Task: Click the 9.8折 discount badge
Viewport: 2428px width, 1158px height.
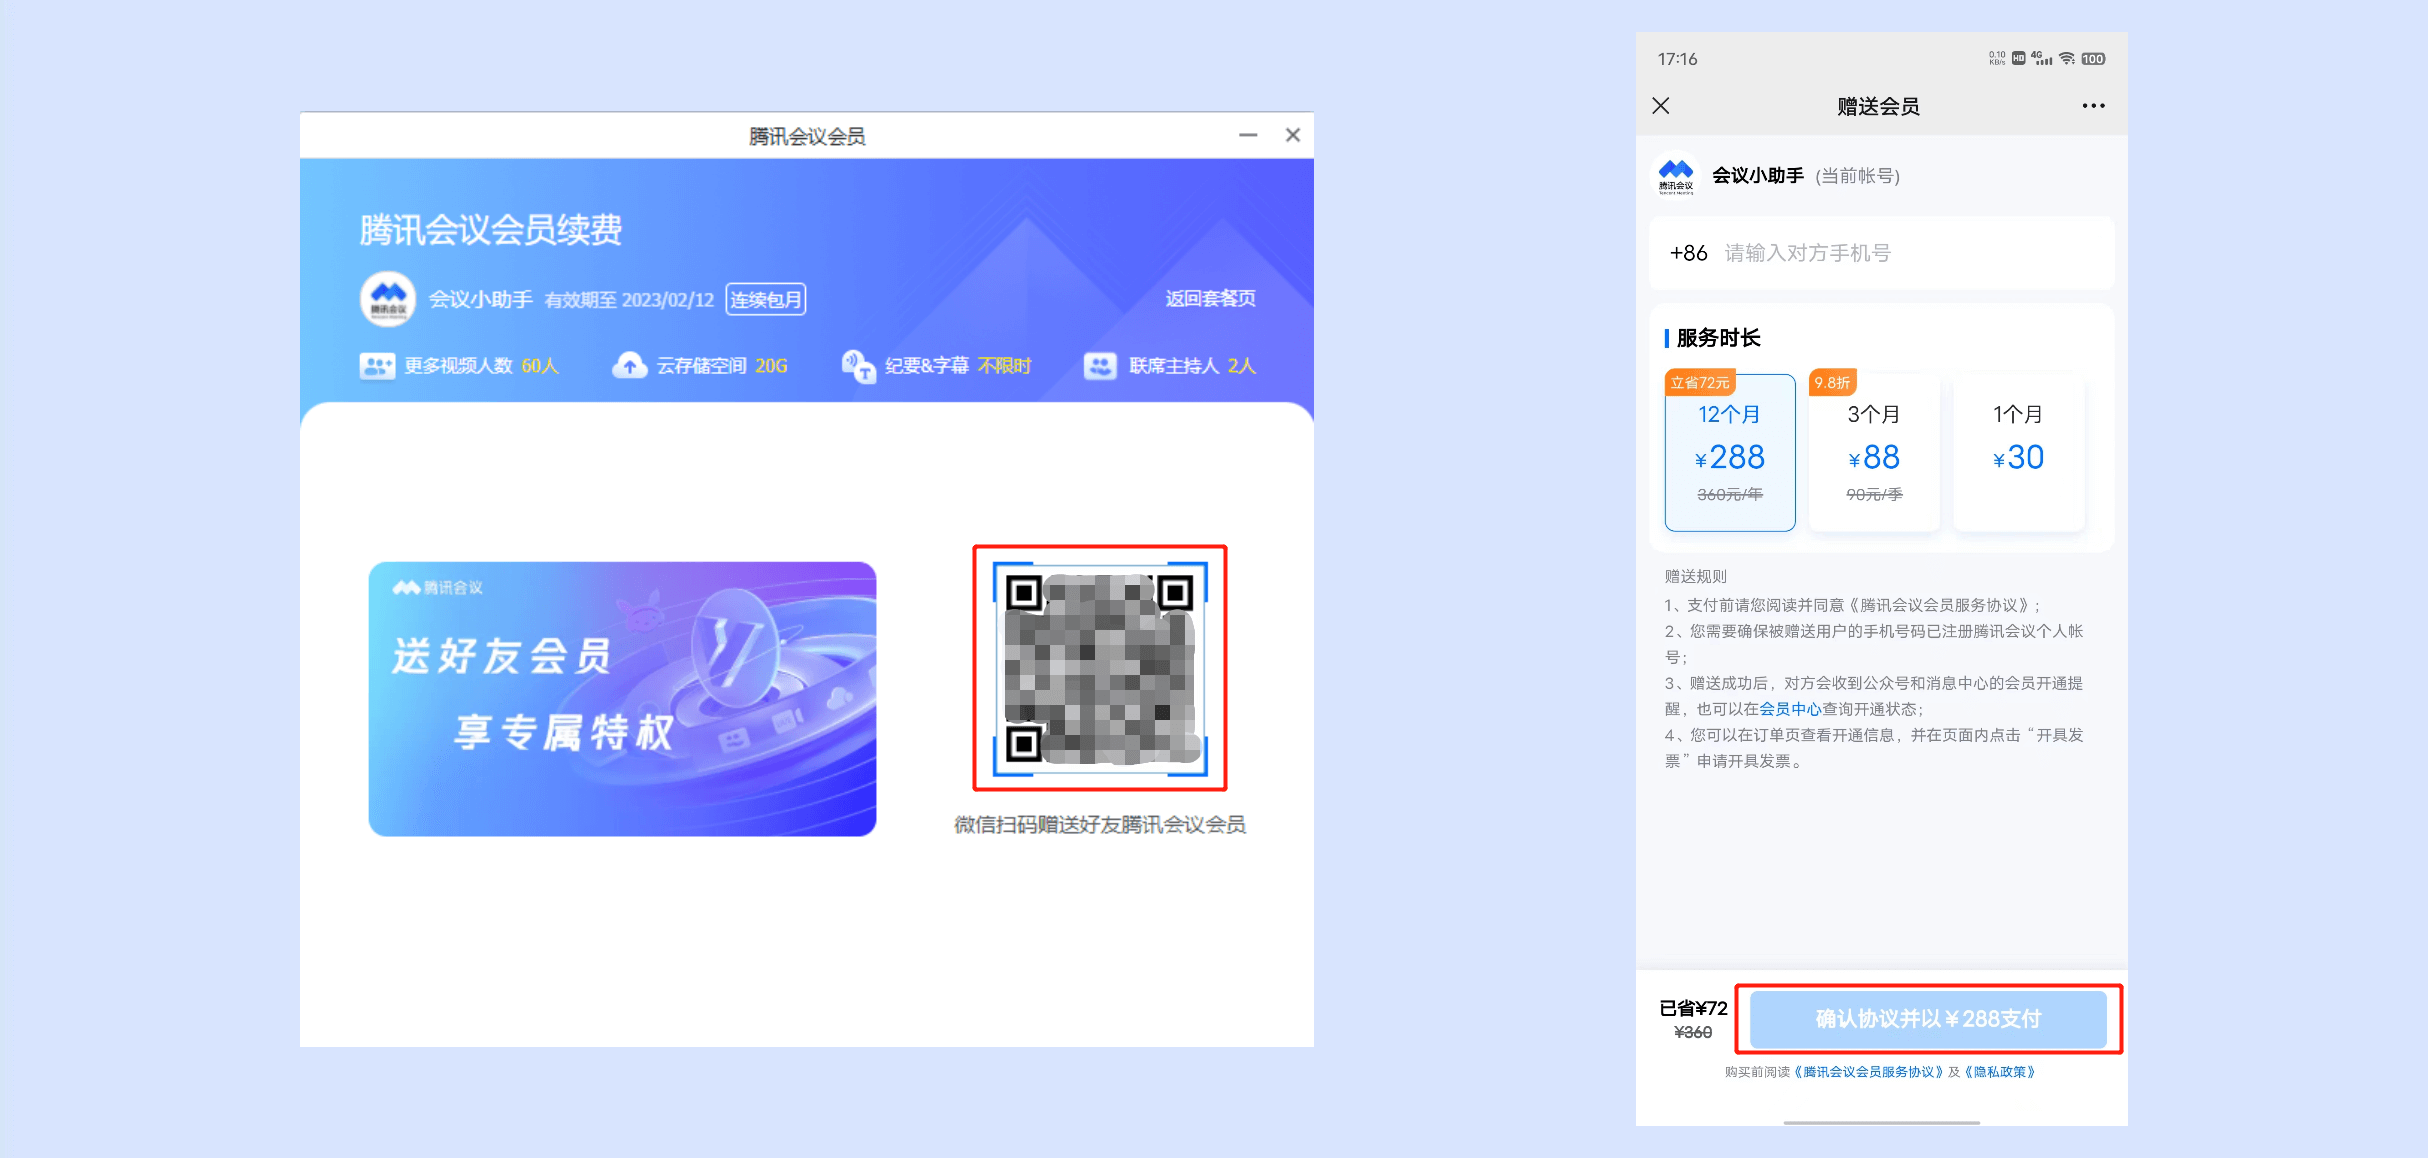Action: [x=1832, y=383]
